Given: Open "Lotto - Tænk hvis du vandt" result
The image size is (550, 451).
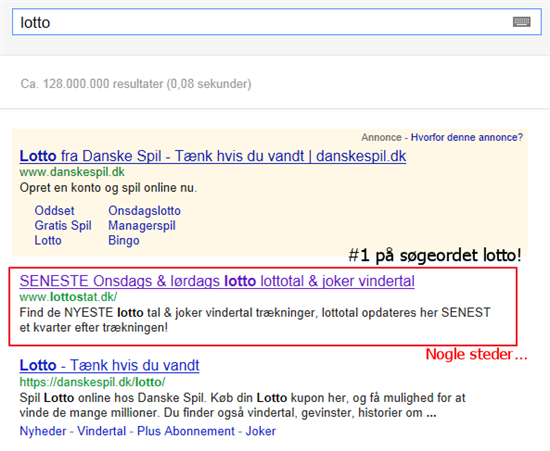Looking at the screenshot, I should tap(109, 365).
